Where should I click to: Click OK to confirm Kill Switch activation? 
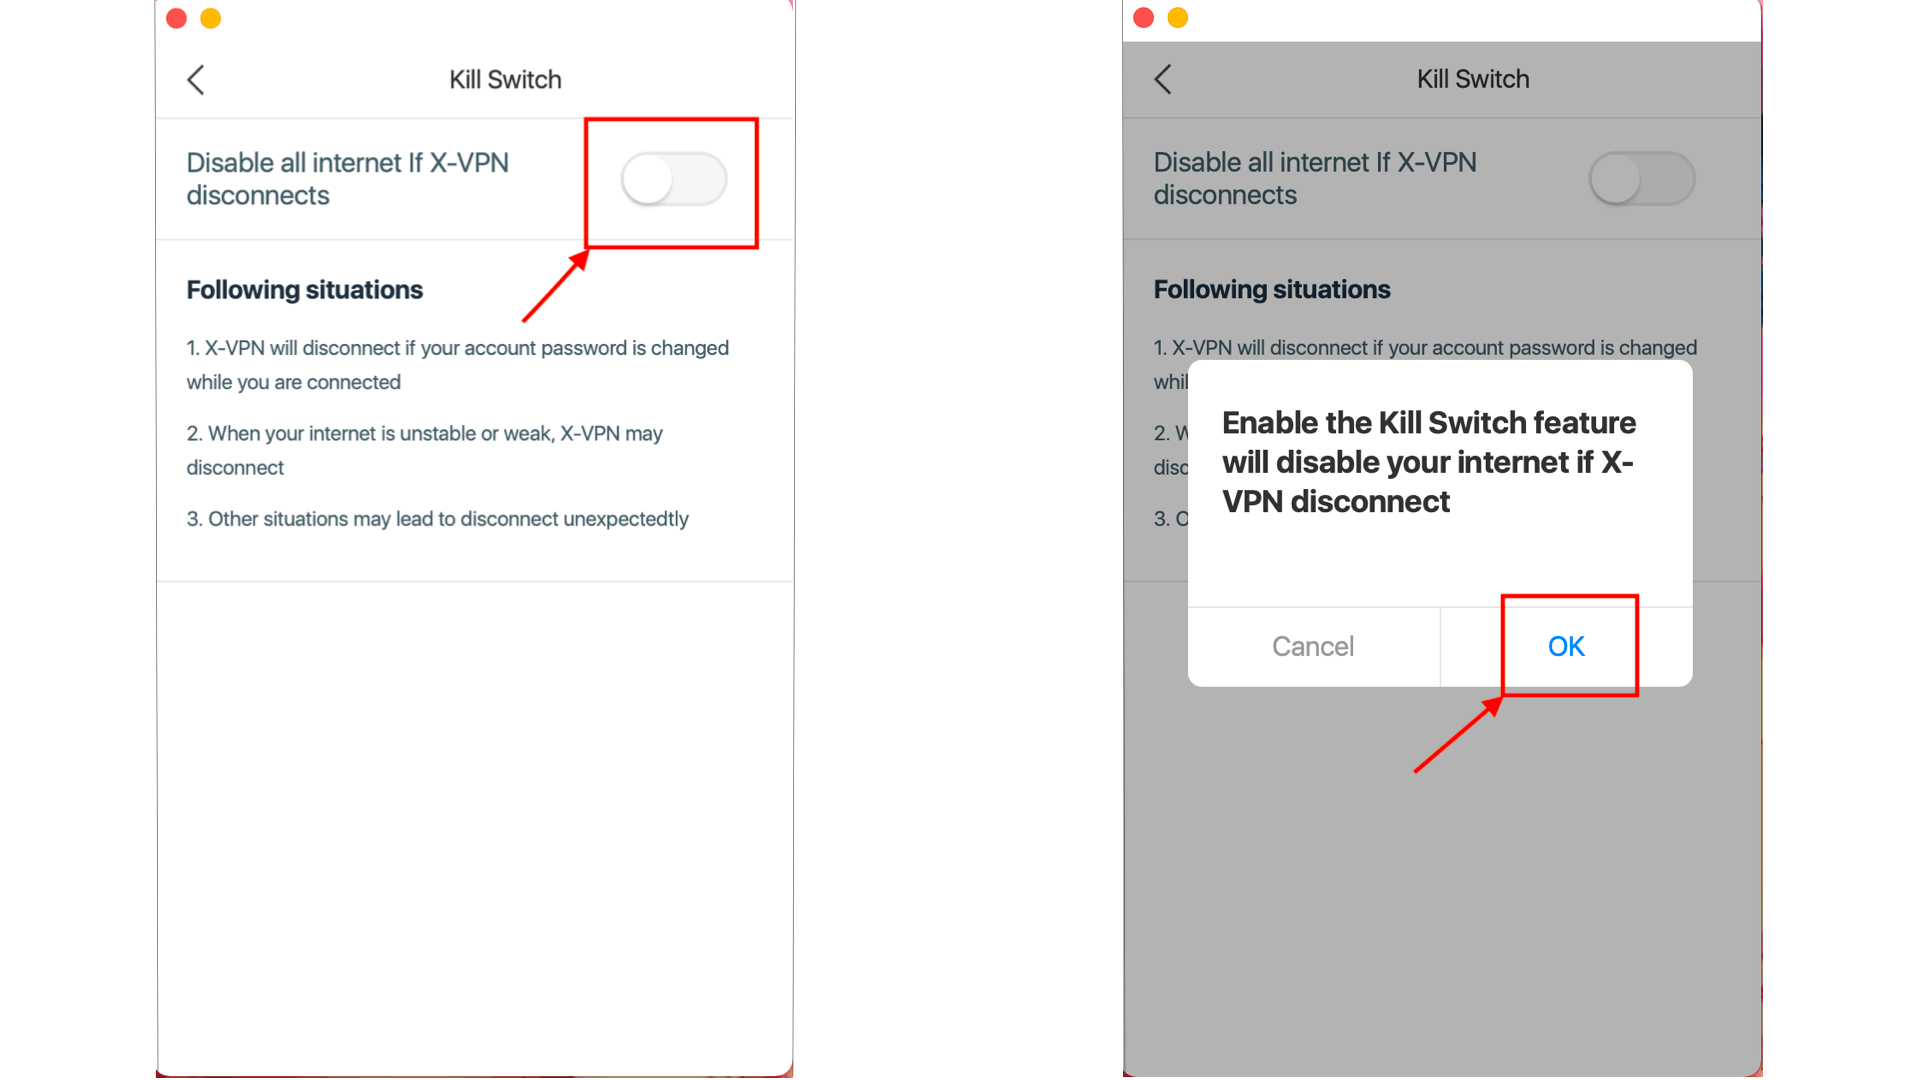pos(1567,646)
